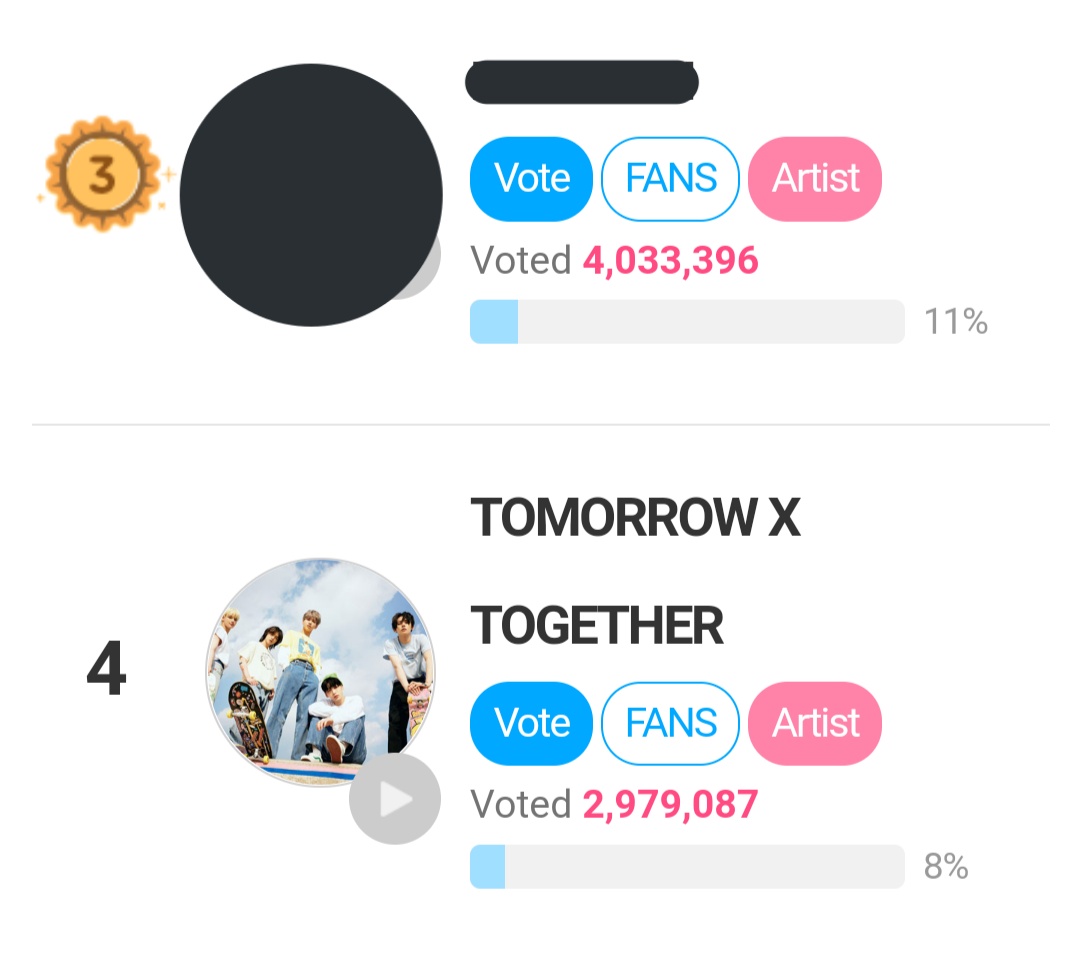Open FANS page for third-ranked artist
This screenshot has height=958, width=1080.
[670, 179]
